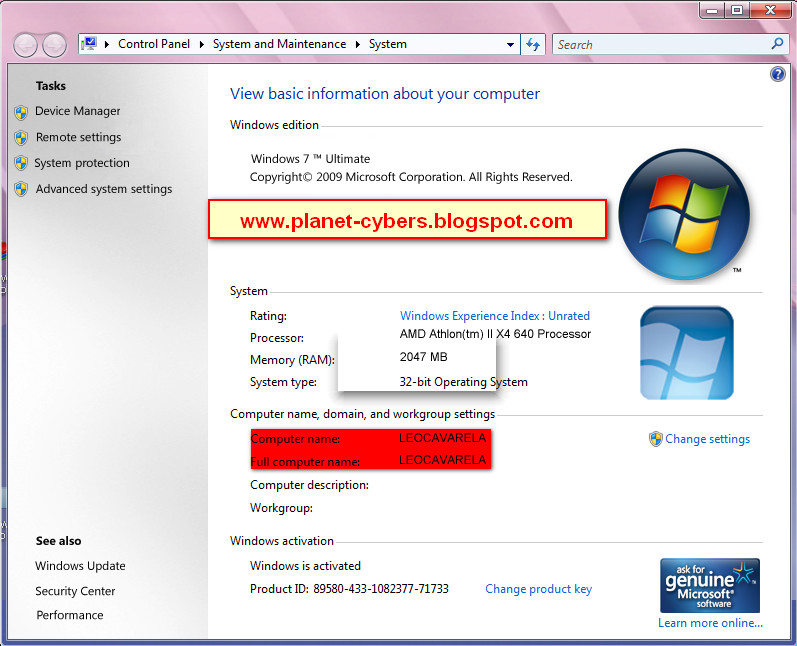Select System breadcrumb item
This screenshot has width=797, height=646.
pyautogui.click(x=388, y=44)
